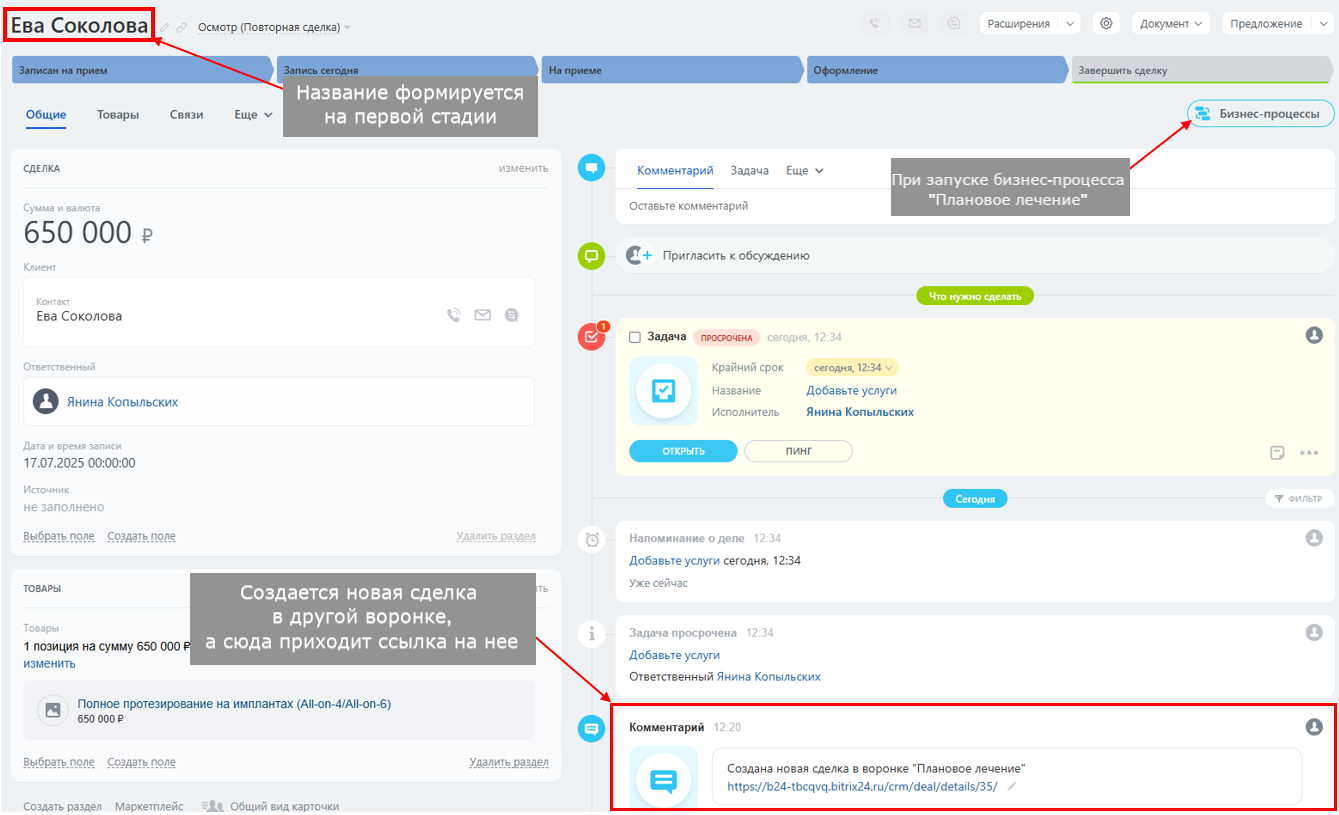Open the Бизнес-процессы button
This screenshot has width=1339, height=815.
[1260, 114]
